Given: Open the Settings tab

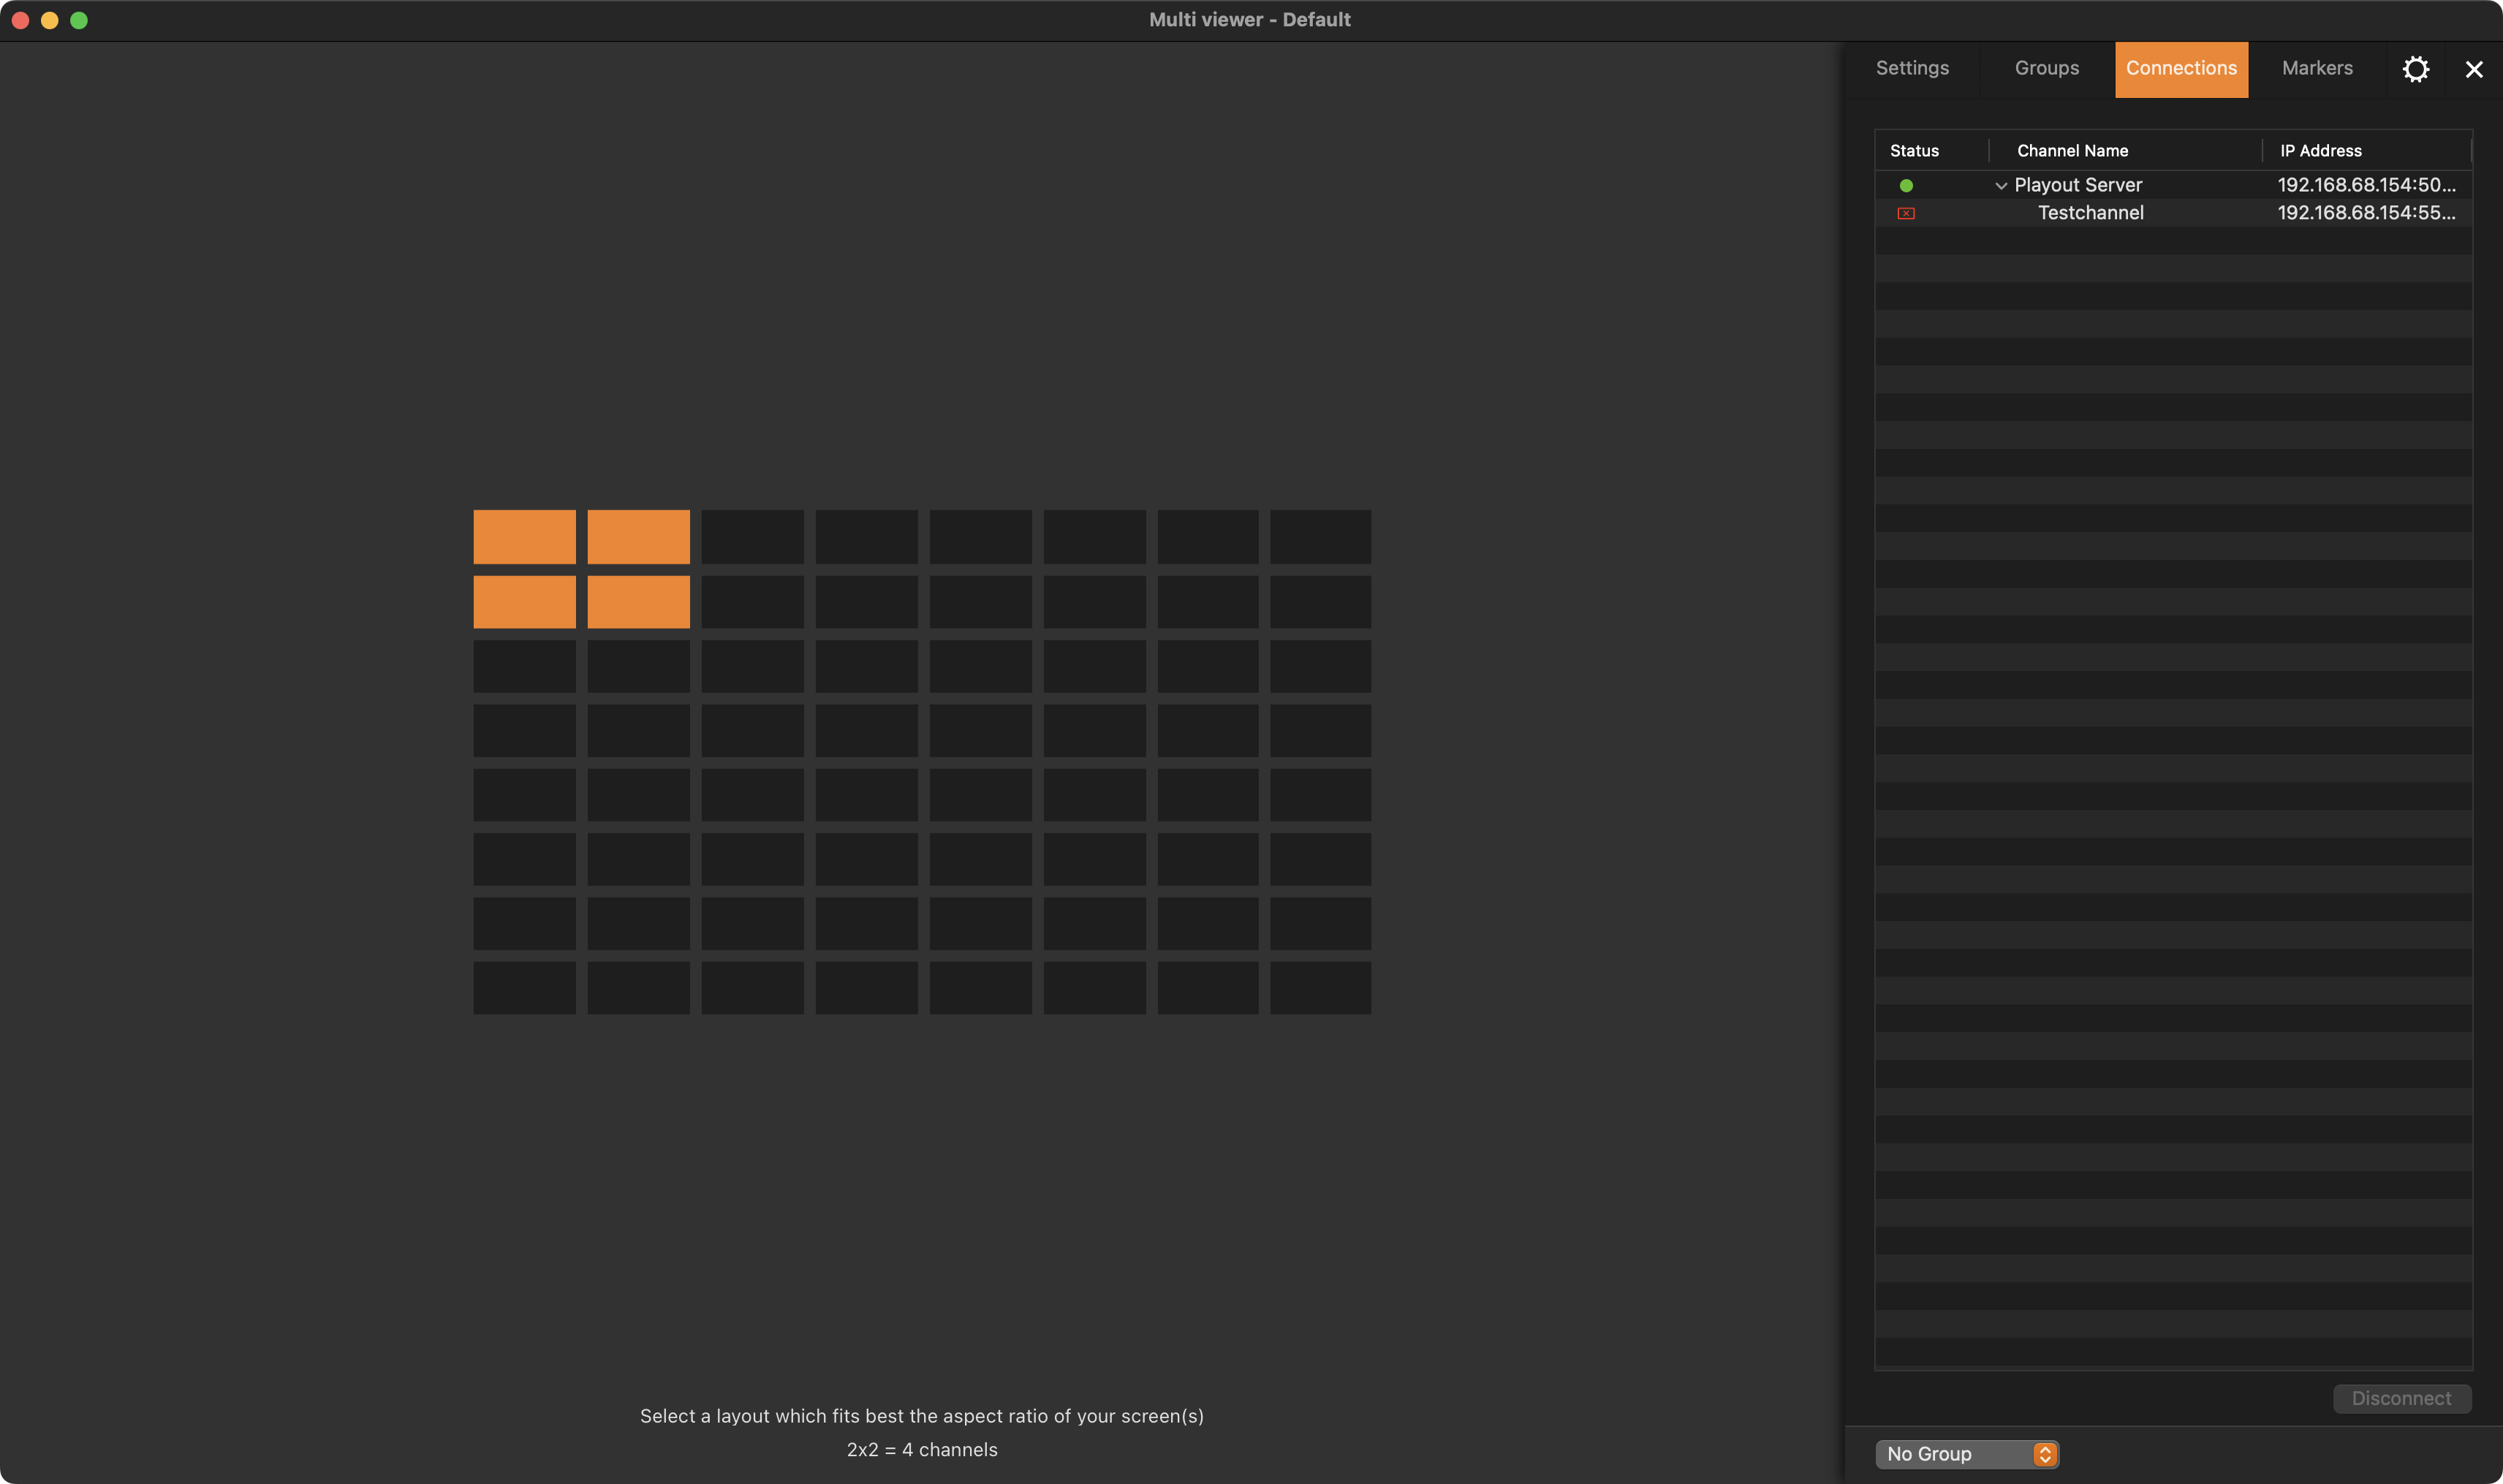Looking at the screenshot, I should 1912,69.
